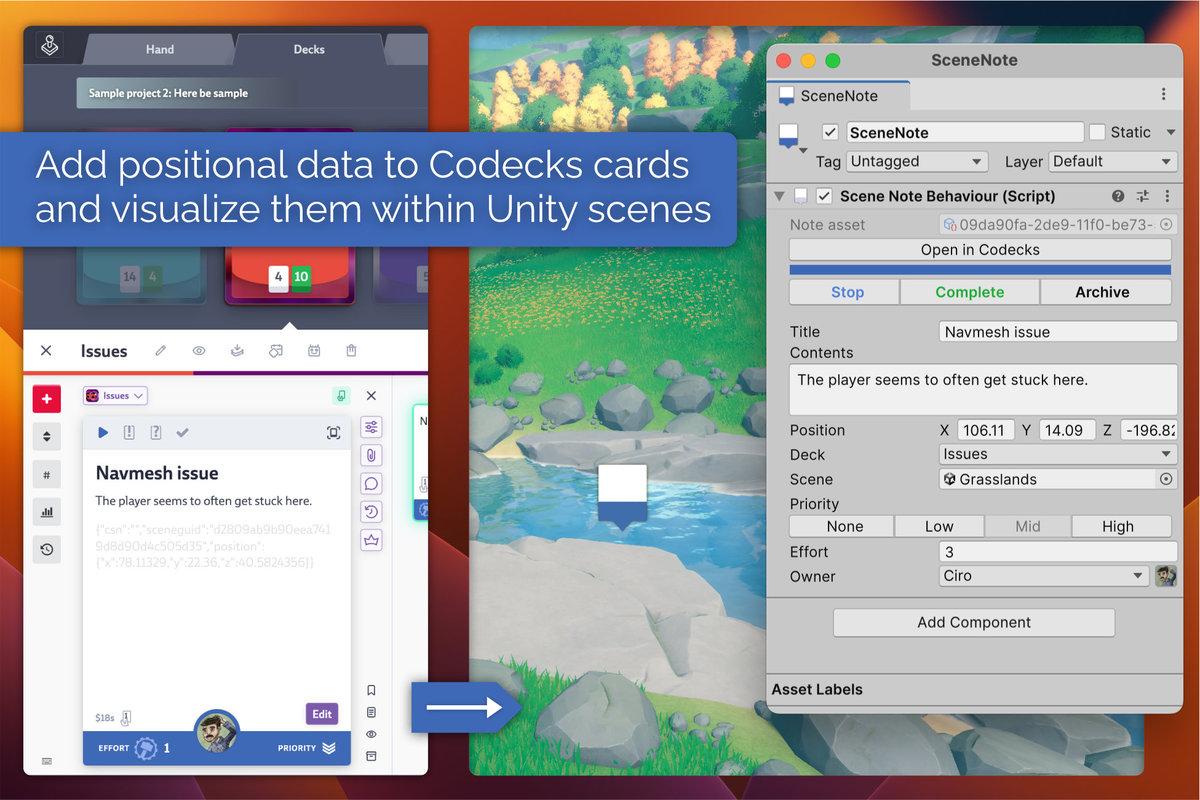Image resolution: width=1200 pixels, height=800 pixels.
Task: Open the Static flags dropdown arrow
Action: click(x=1170, y=132)
